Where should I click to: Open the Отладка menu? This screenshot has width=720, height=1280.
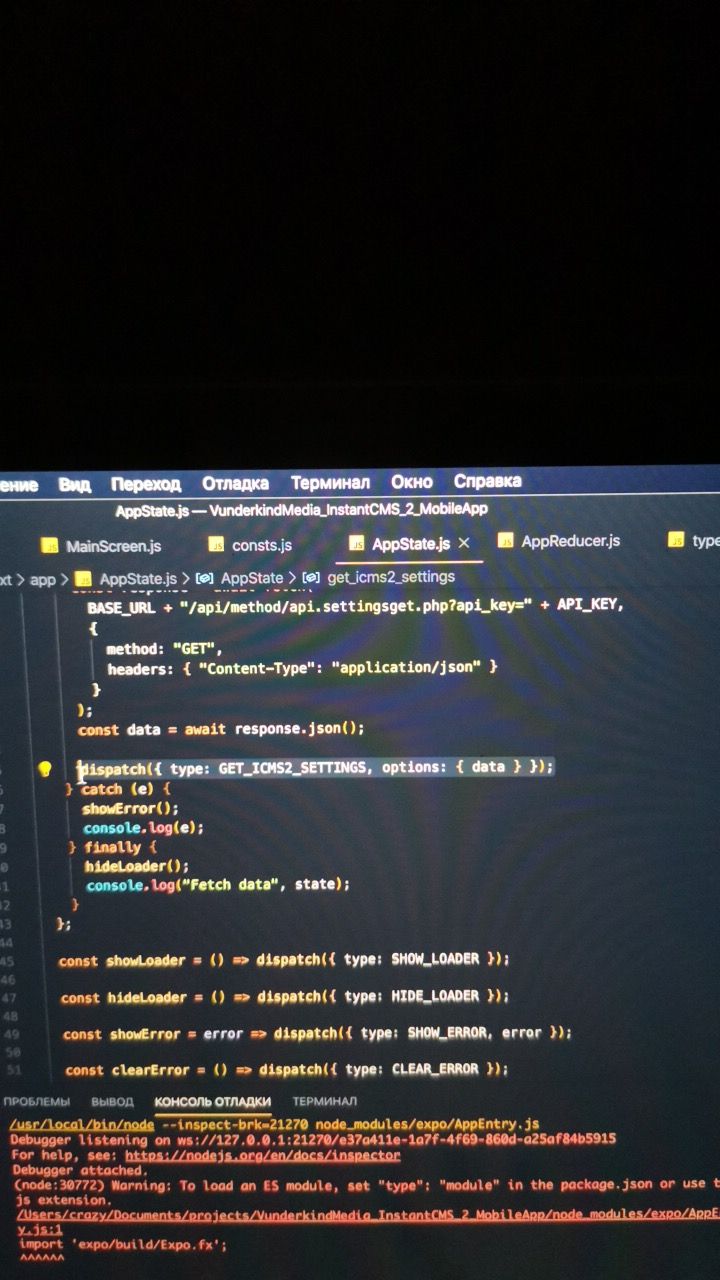[235, 483]
